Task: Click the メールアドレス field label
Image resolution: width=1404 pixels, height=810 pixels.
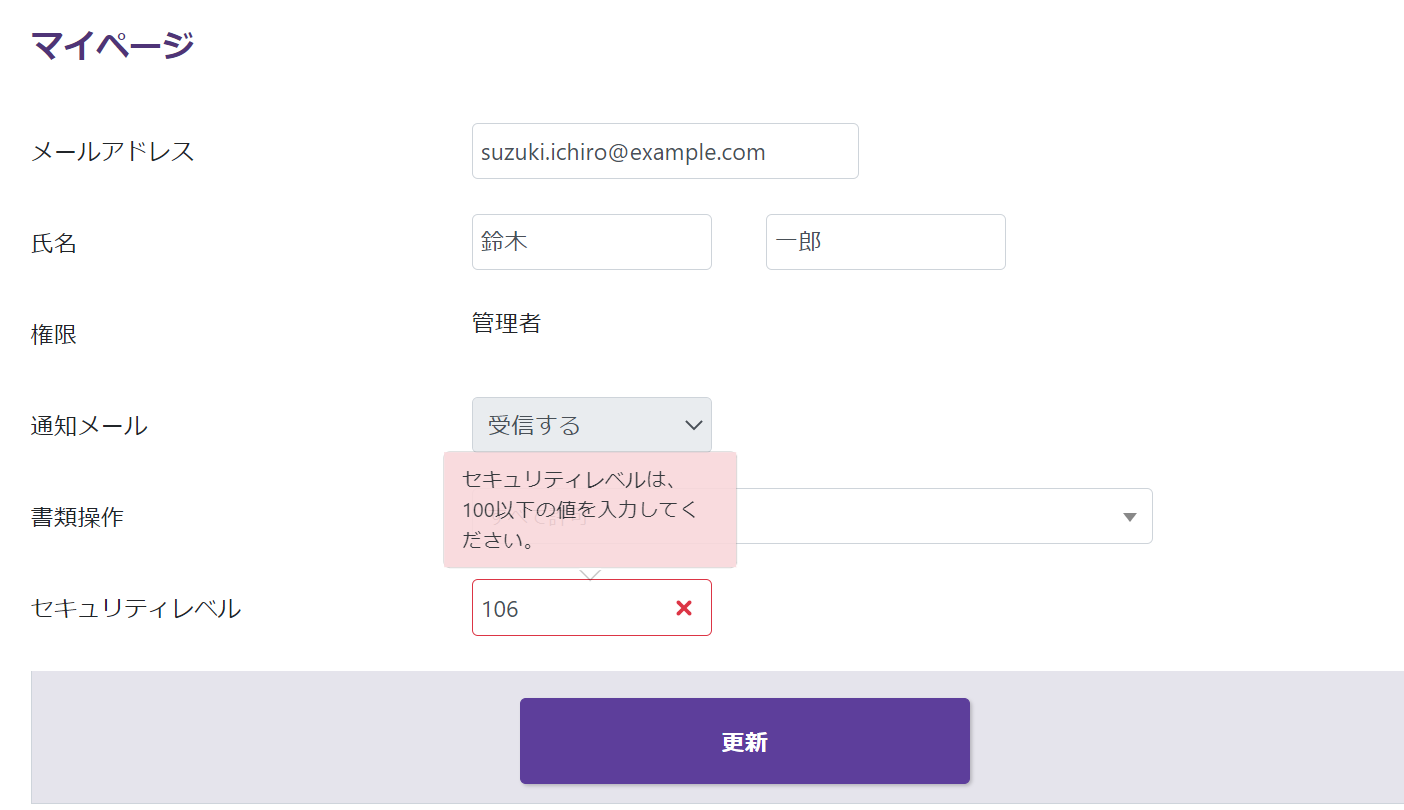Action: click(113, 152)
